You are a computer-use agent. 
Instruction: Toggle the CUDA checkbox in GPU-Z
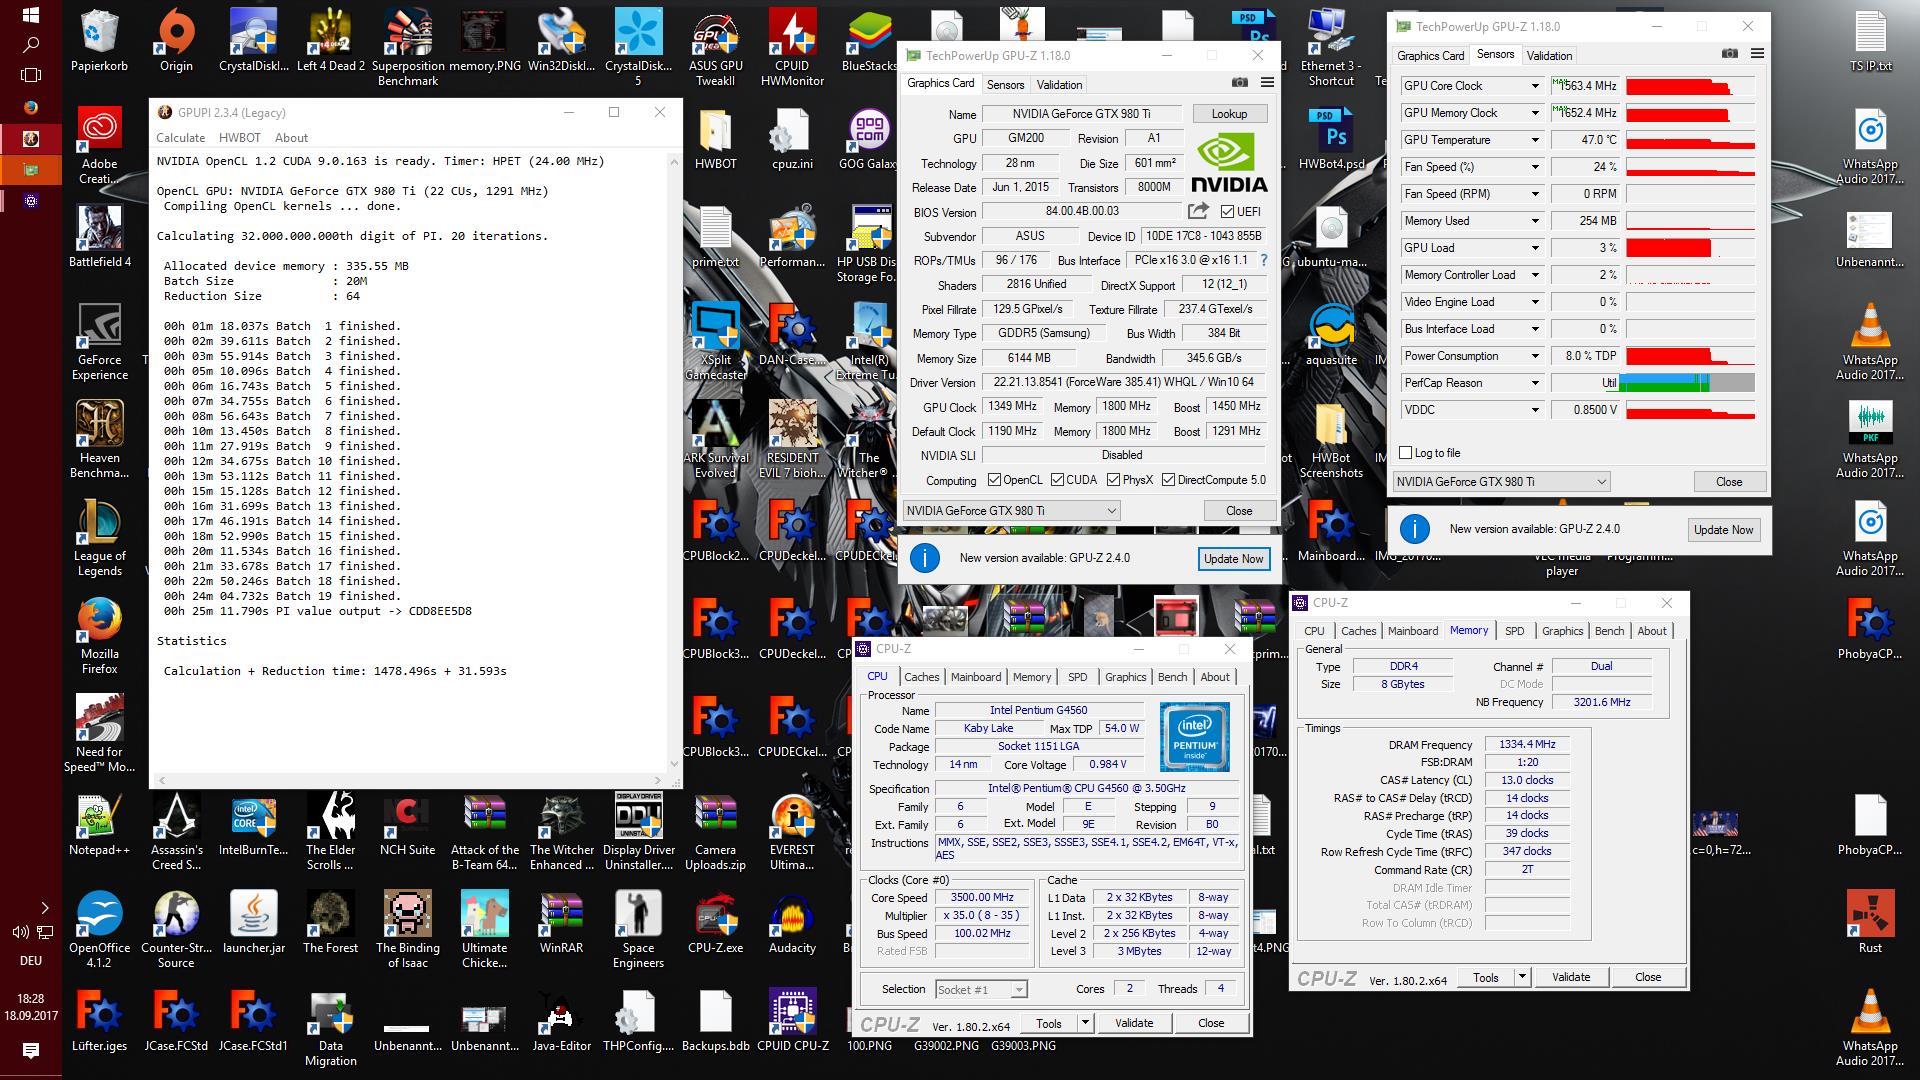(1057, 480)
